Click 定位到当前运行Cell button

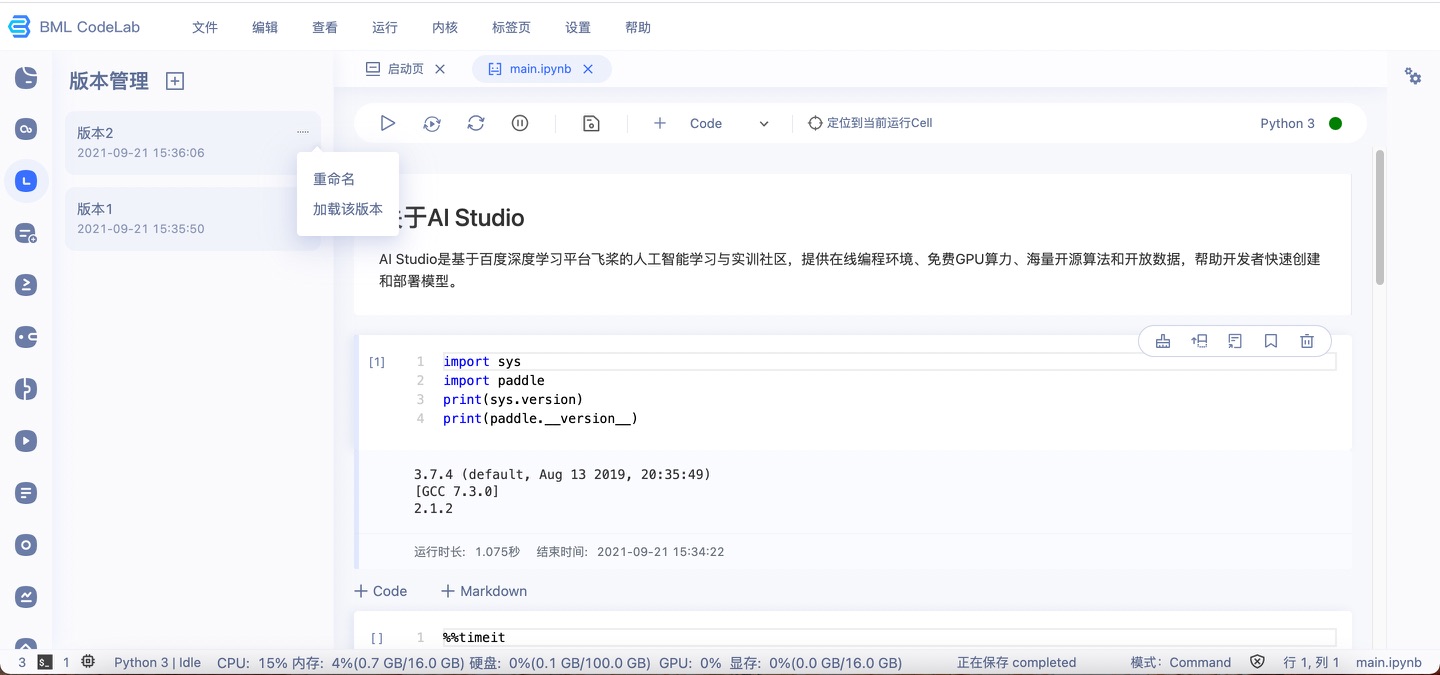point(870,123)
